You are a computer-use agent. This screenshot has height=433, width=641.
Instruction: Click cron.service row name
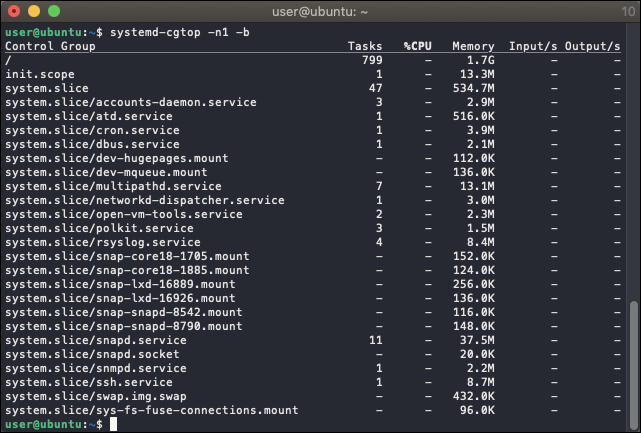[x=92, y=130]
